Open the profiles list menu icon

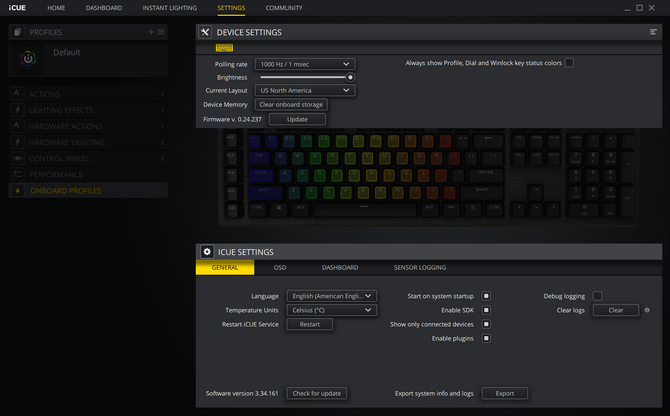[161, 32]
